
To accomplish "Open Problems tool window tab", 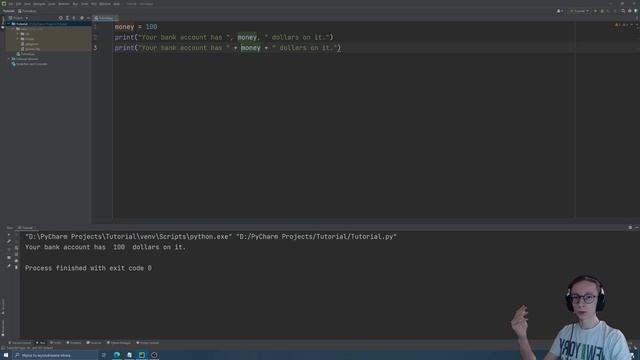I will click(74, 343).
